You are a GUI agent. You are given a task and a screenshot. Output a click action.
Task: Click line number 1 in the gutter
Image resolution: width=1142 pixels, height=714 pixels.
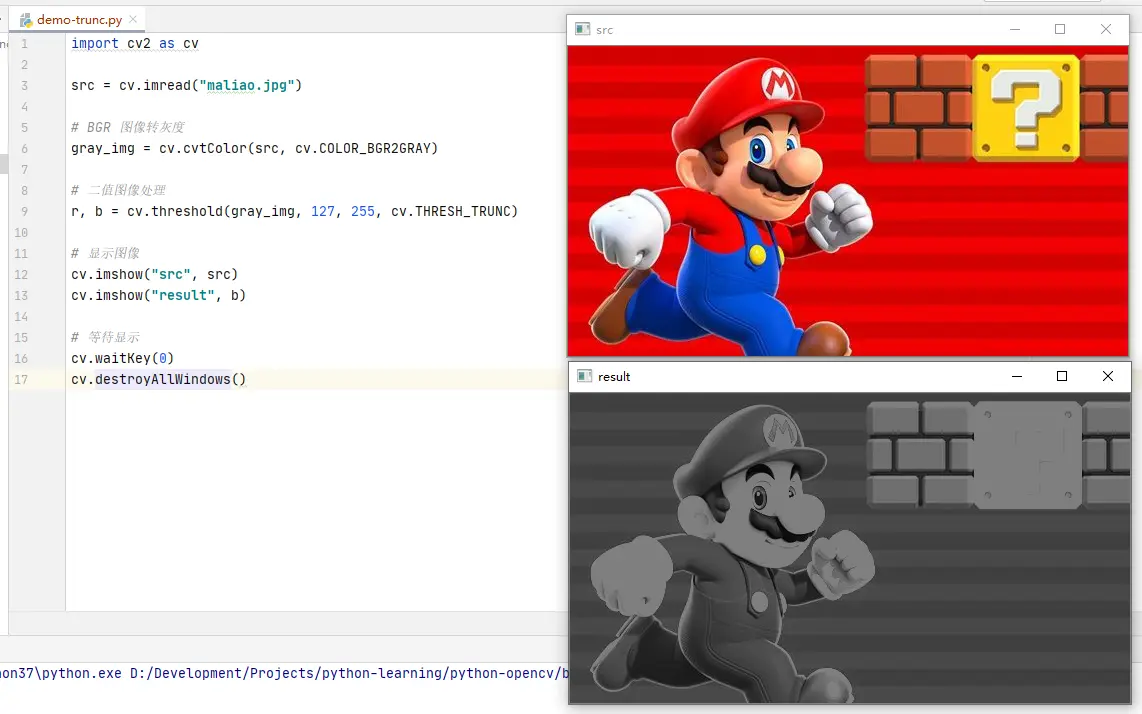(x=24, y=44)
